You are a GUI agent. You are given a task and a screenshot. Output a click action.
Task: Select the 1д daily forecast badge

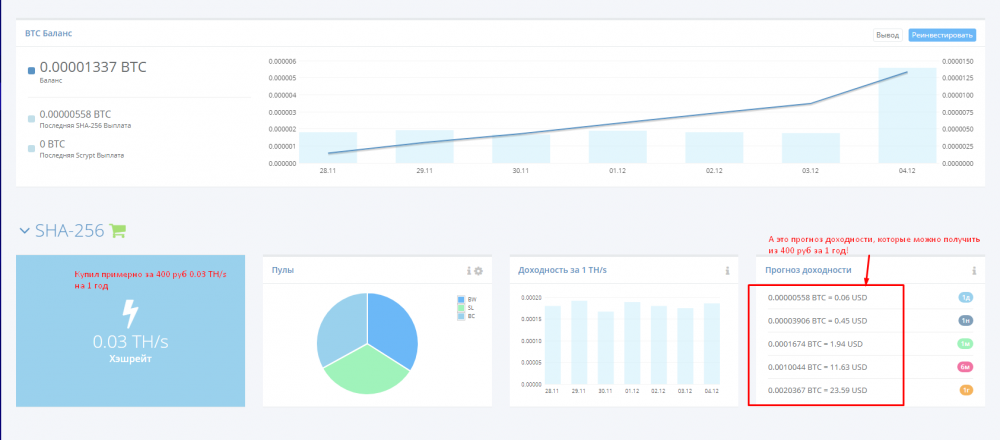[966, 298]
